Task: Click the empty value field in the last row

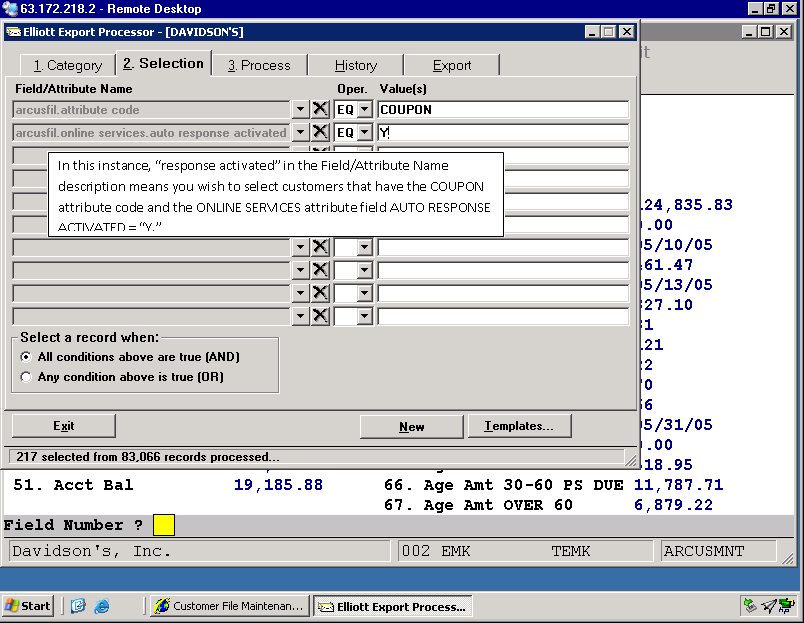Action: tap(503, 316)
